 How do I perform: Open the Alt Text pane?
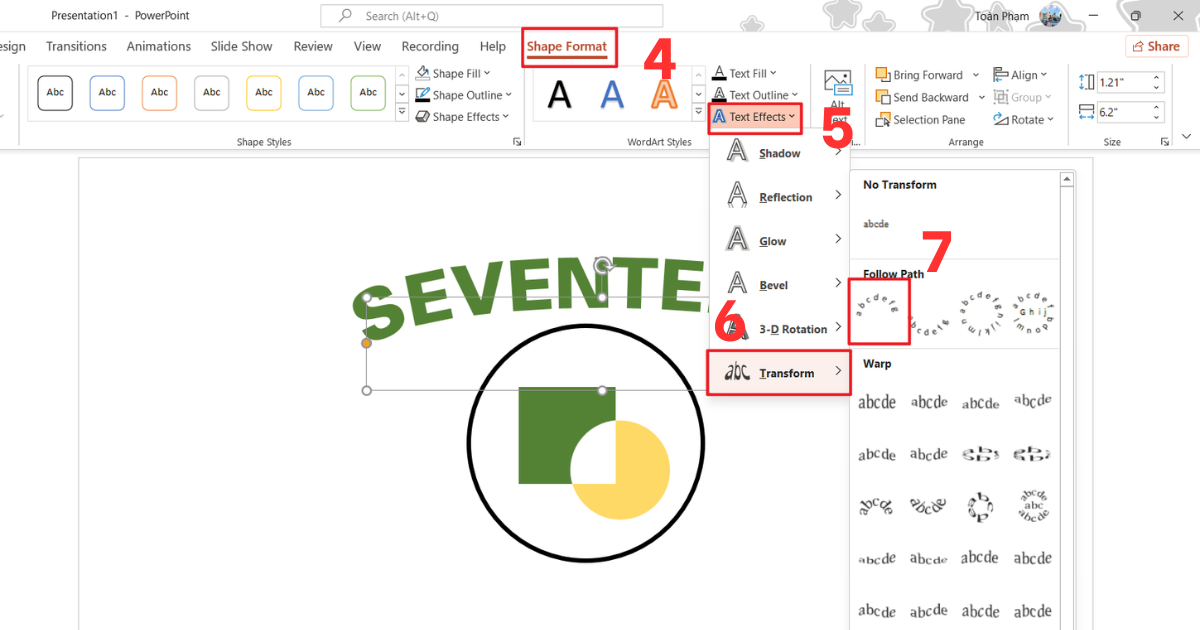(x=837, y=97)
